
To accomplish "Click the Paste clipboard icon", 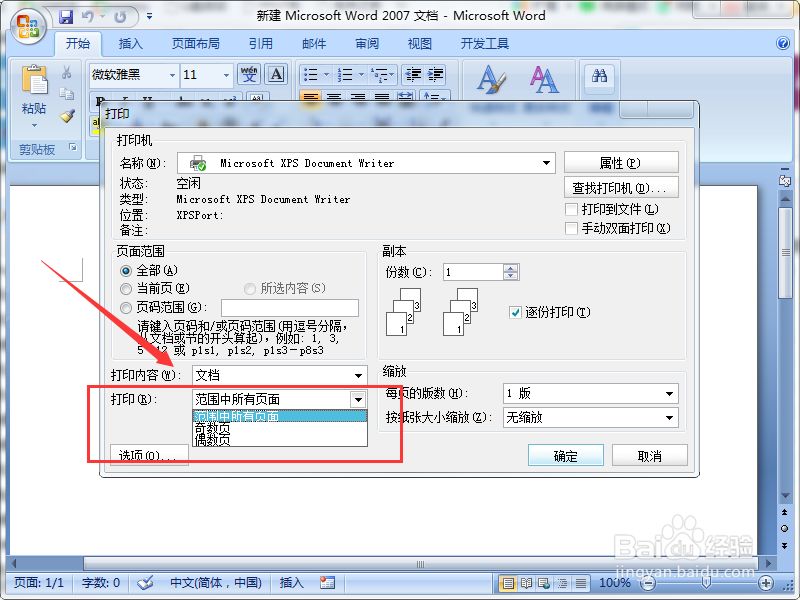I will click(x=34, y=81).
